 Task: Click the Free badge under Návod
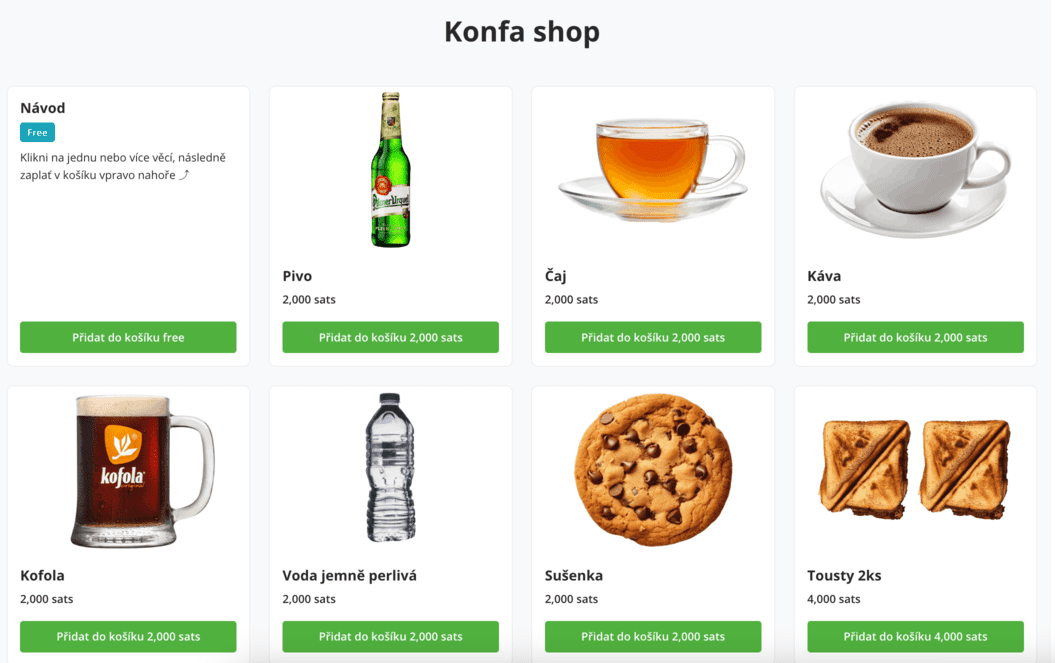tap(37, 132)
